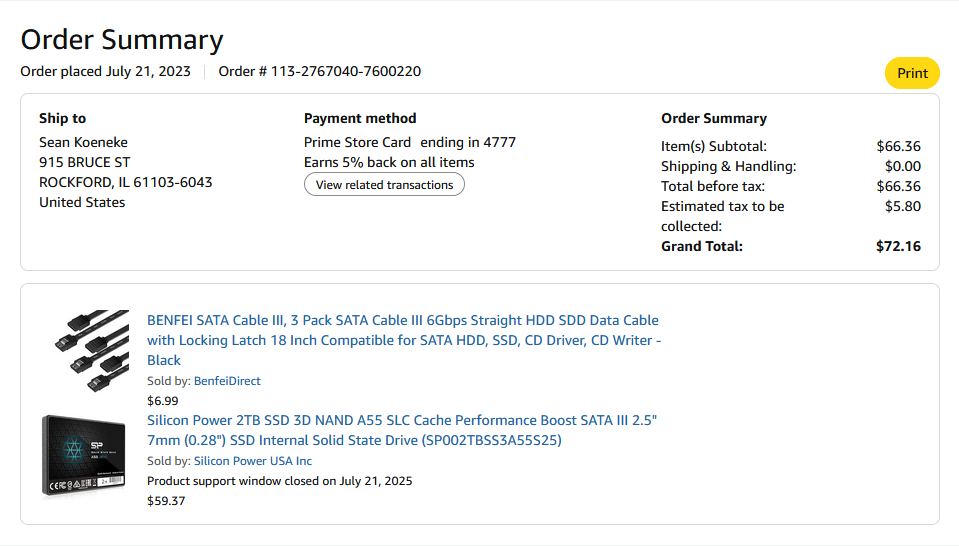Image resolution: width=959 pixels, height=546 pixels.
Task: Click the SATA cable price $6.99
Action: 162,401
